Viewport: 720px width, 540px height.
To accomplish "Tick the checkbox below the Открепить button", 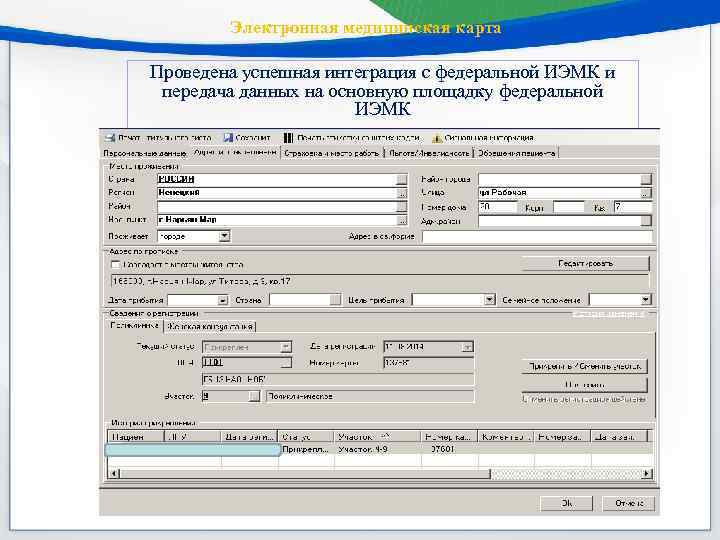I will coord(525,399).
